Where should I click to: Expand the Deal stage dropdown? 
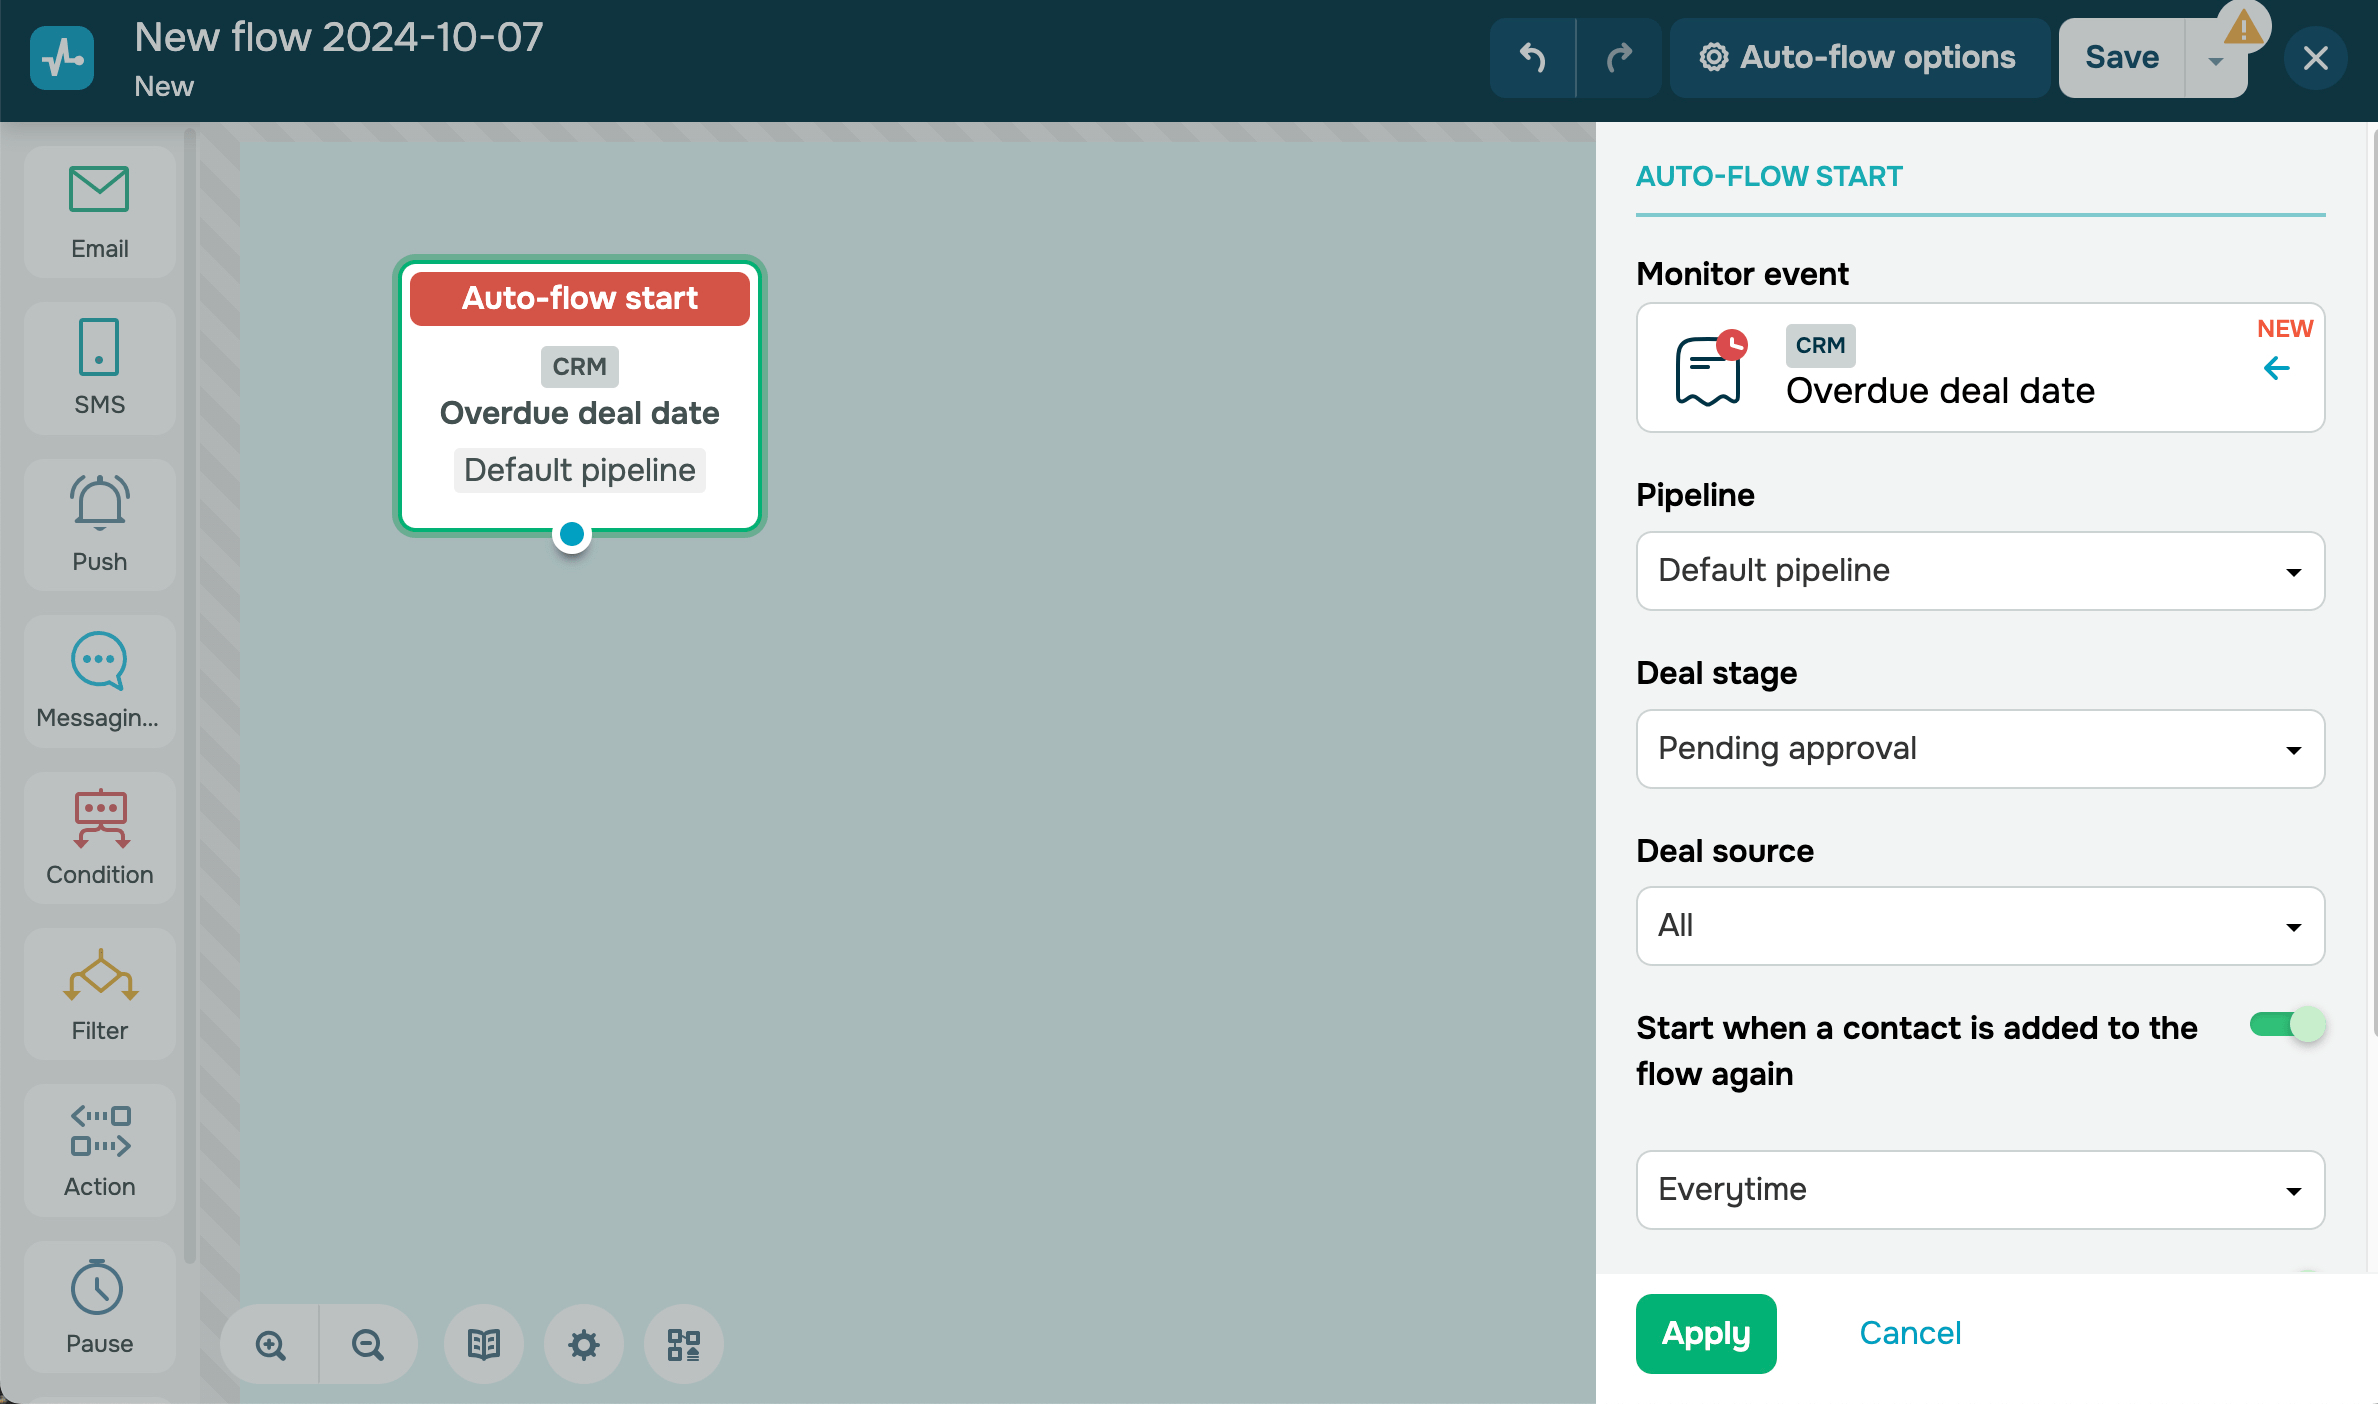[x=1980, y=749]
